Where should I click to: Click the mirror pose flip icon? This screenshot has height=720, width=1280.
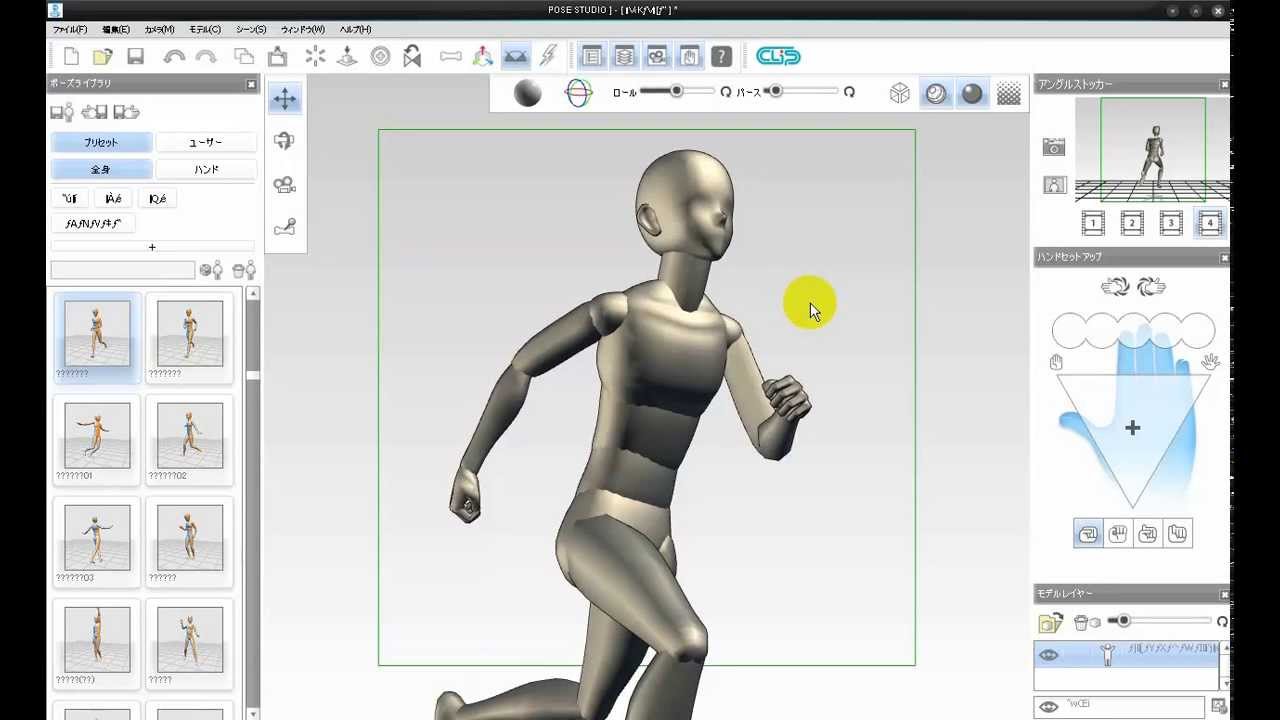tap(412, 57)
